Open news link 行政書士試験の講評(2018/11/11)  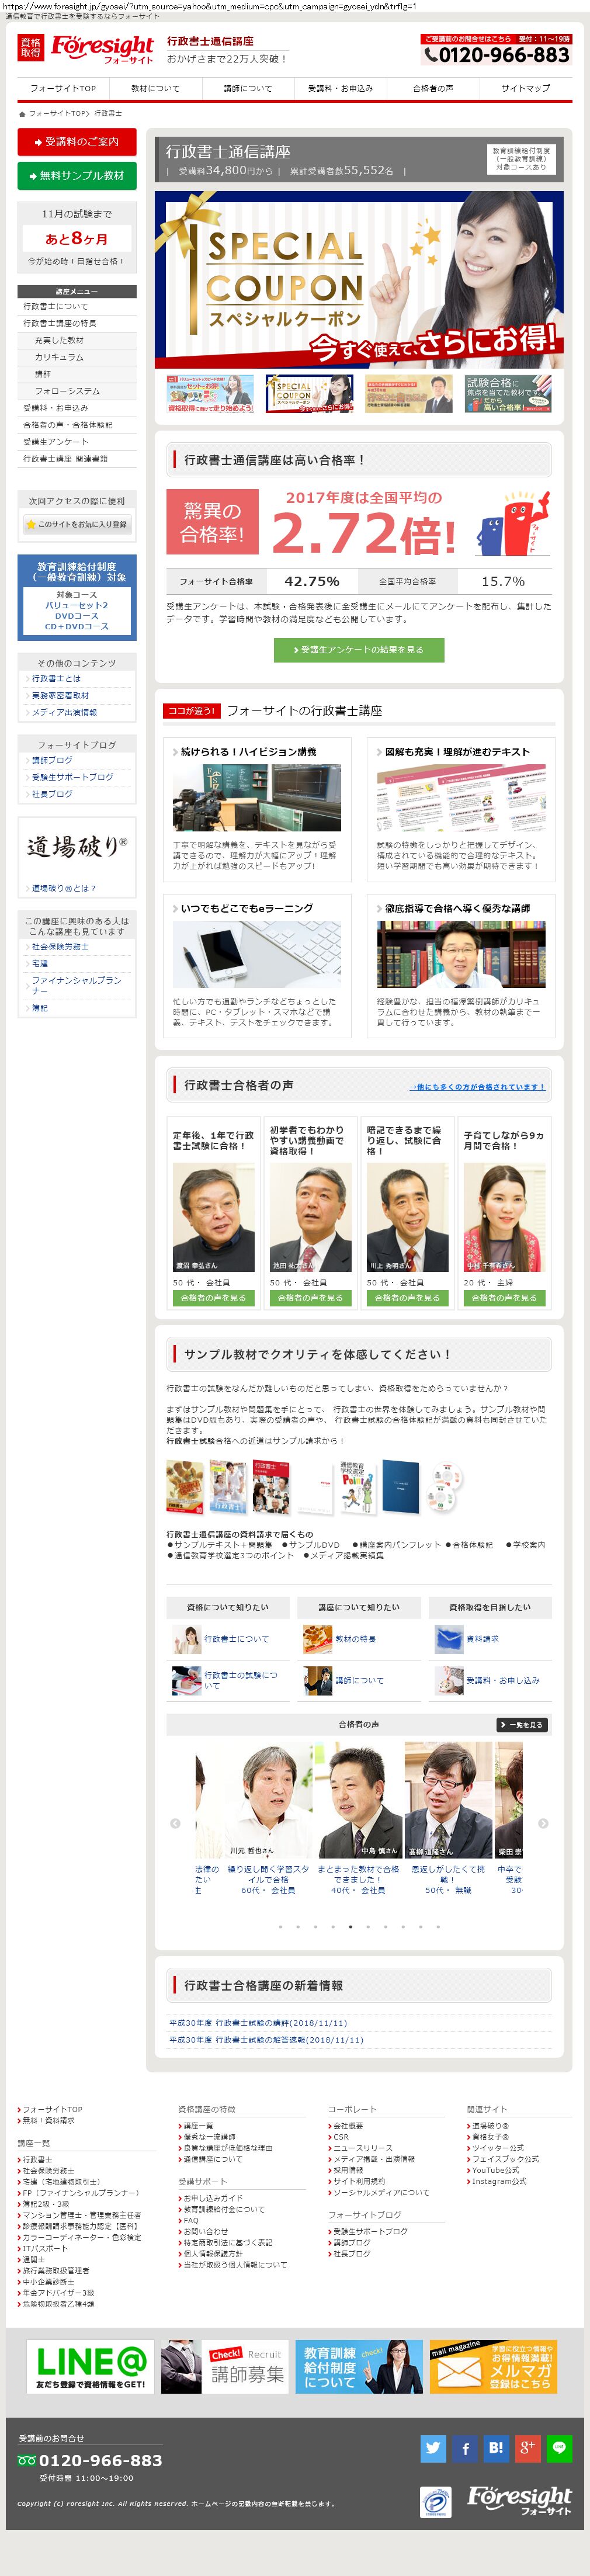[x=258, y=2022]
